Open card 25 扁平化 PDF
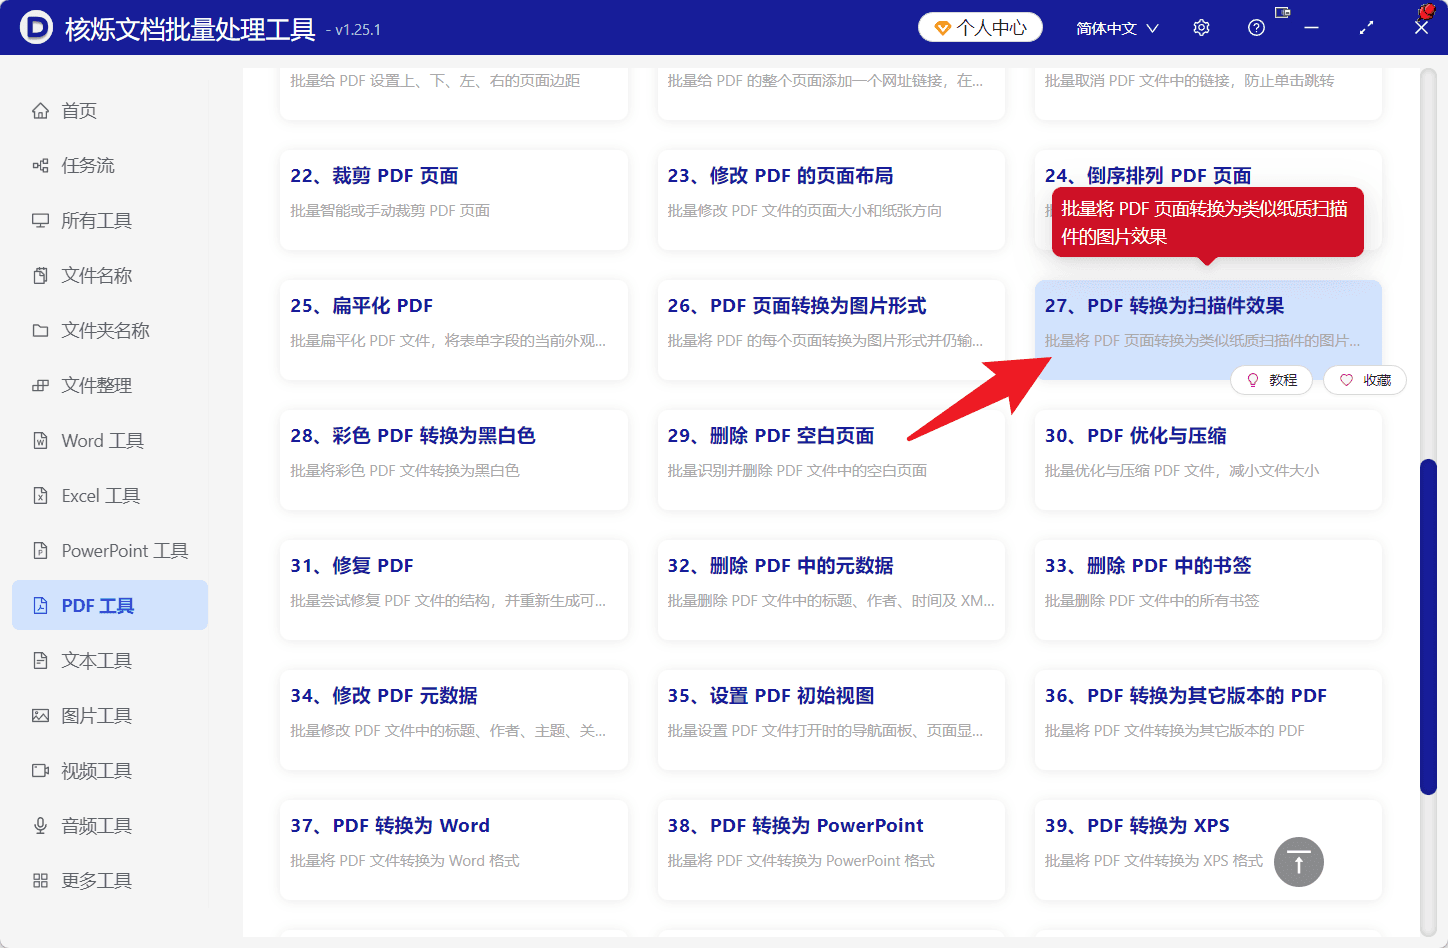The image size is (1448, 948). [x=454, y=330]
